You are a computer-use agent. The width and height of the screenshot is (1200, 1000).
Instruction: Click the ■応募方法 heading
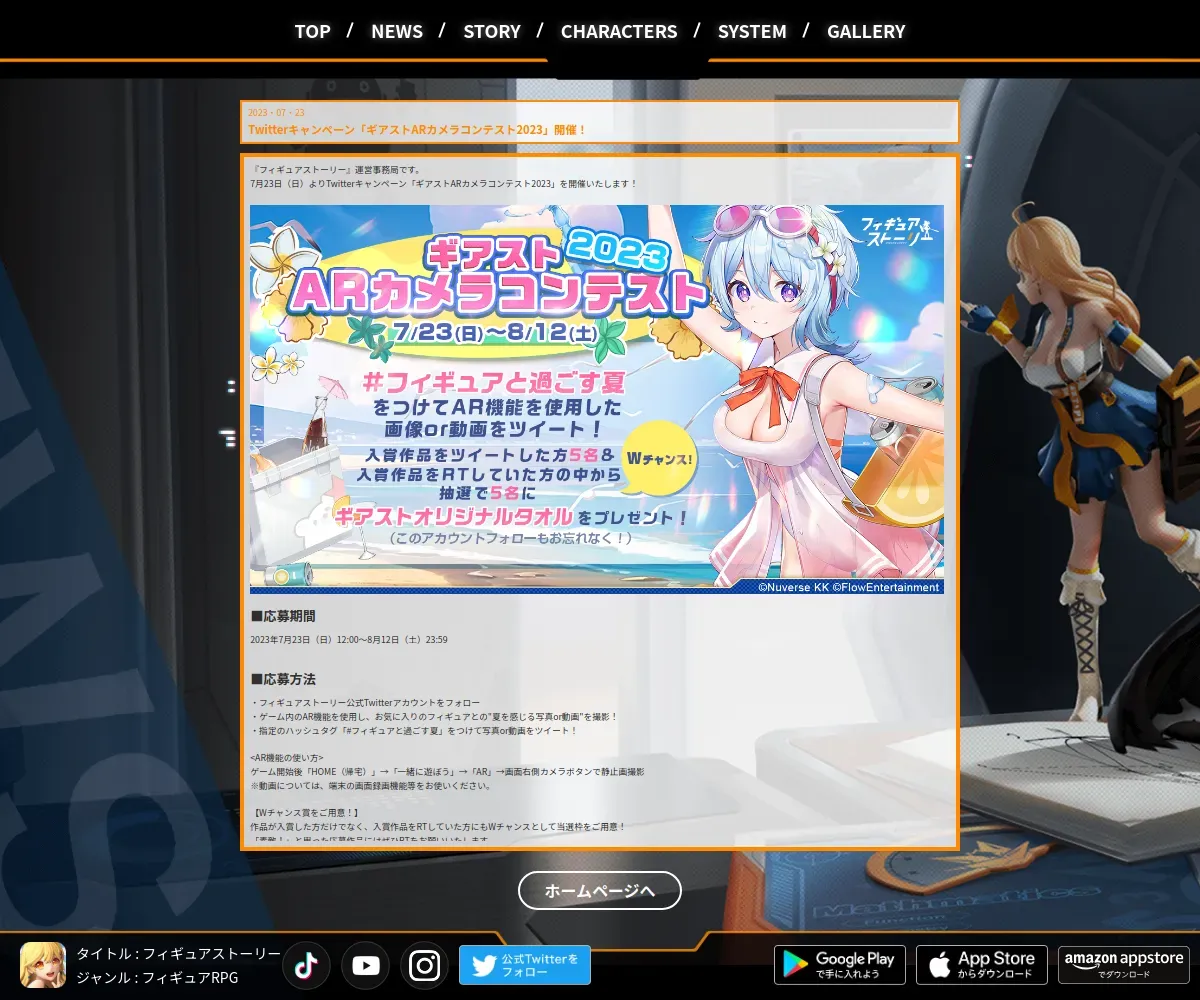[283, 679]
